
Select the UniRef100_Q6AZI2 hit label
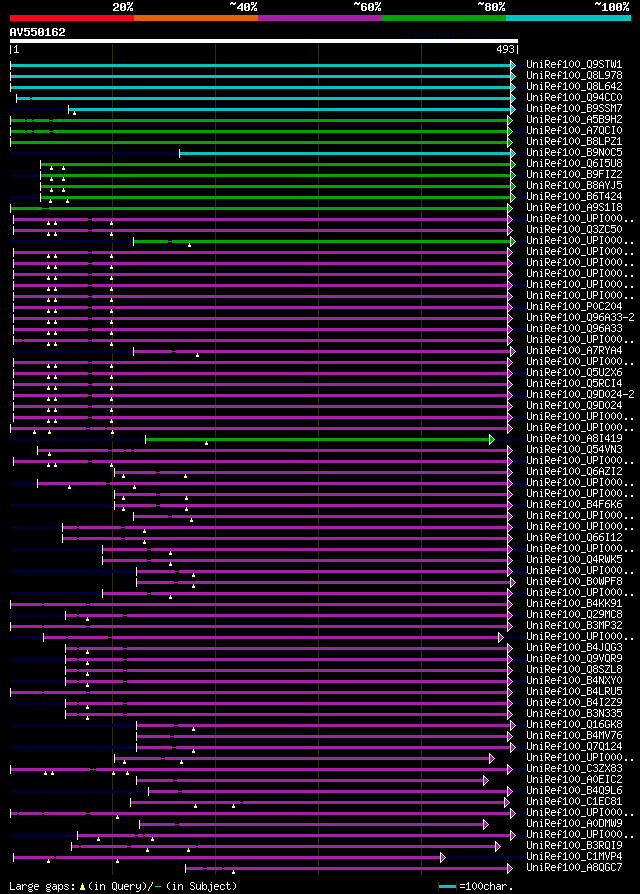[x=574, y=472]
